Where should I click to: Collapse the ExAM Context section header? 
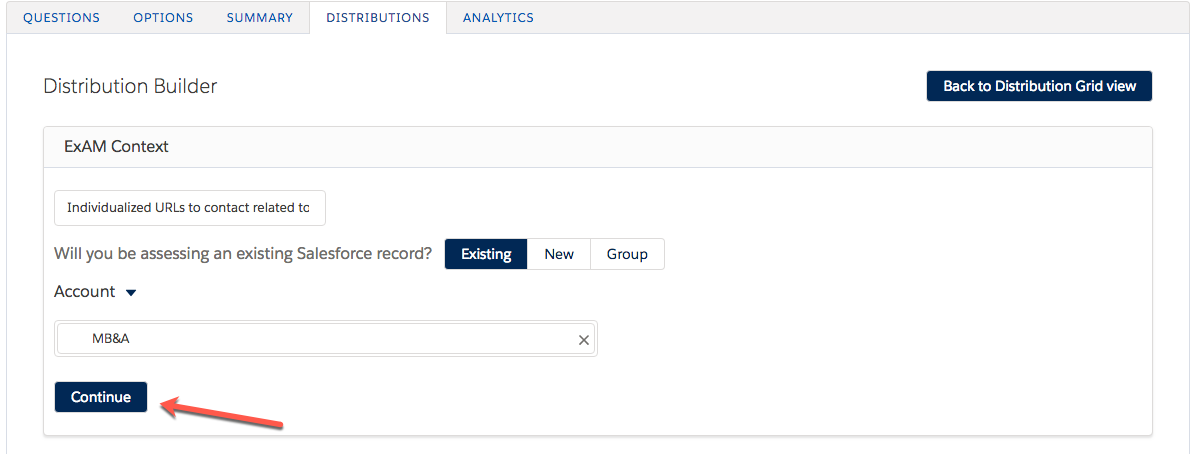click(x=116, y=146)
